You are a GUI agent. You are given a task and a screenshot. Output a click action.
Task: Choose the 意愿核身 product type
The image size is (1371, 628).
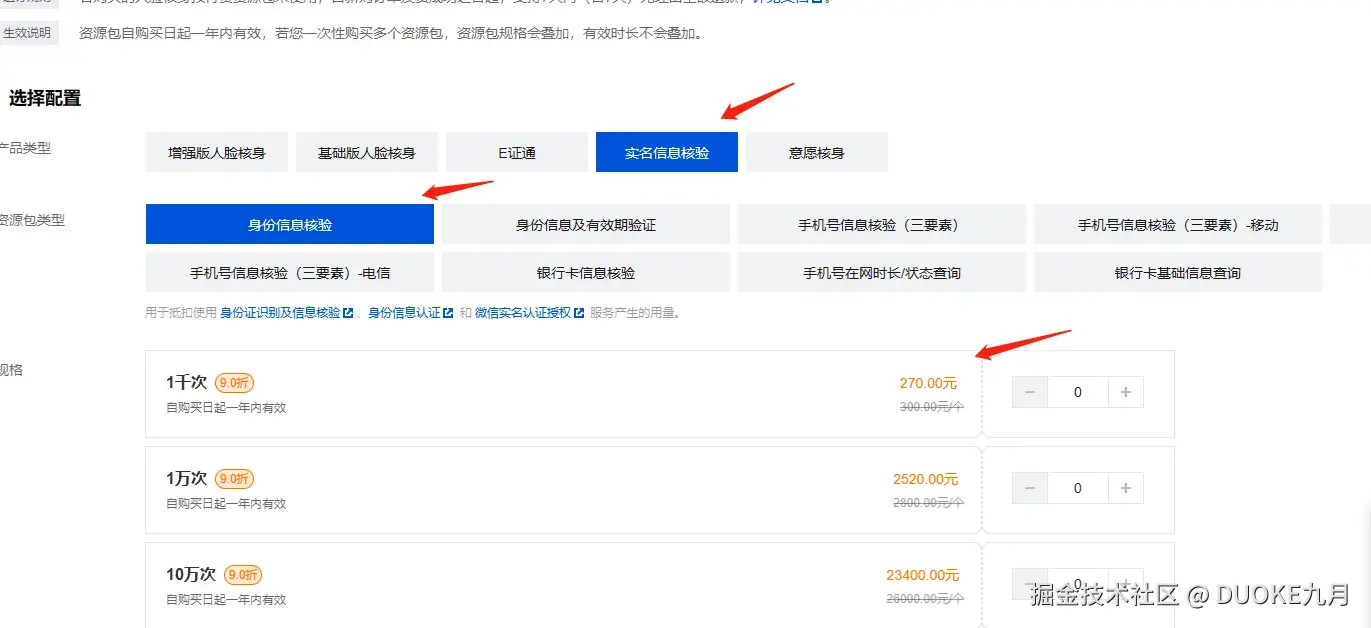tap(817, 153)
